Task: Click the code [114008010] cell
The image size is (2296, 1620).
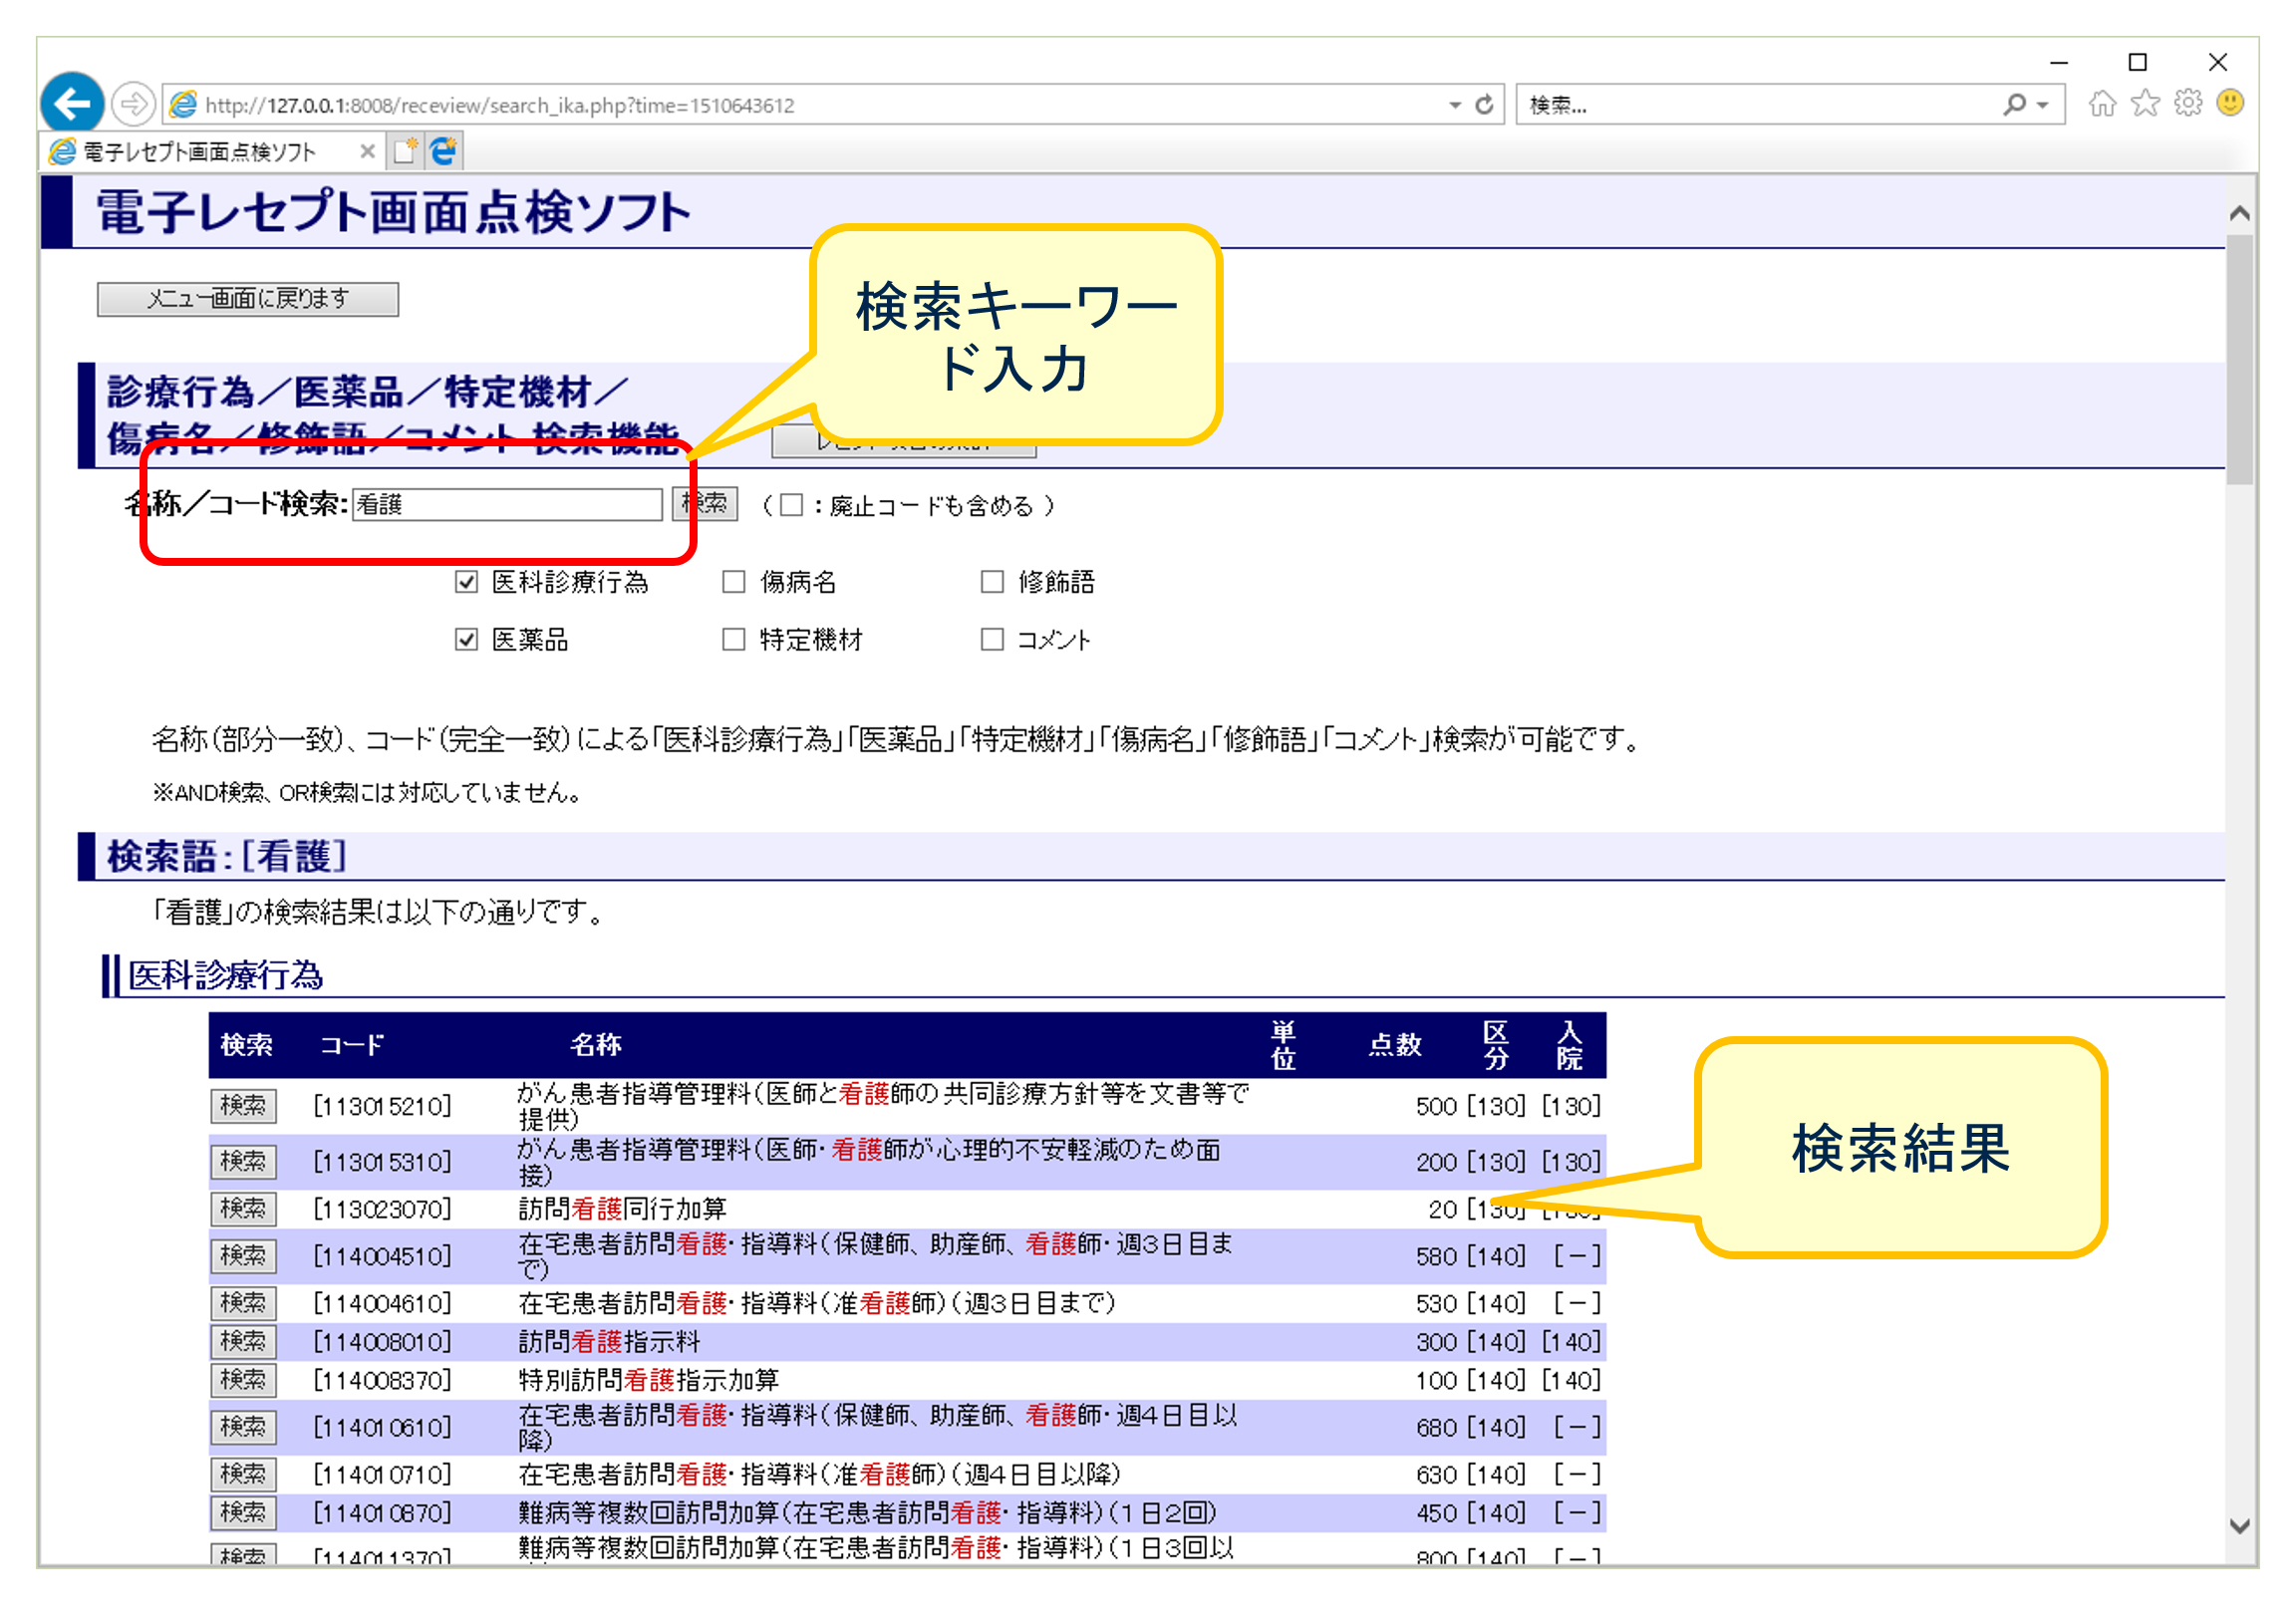Action: click(382, 1342)
